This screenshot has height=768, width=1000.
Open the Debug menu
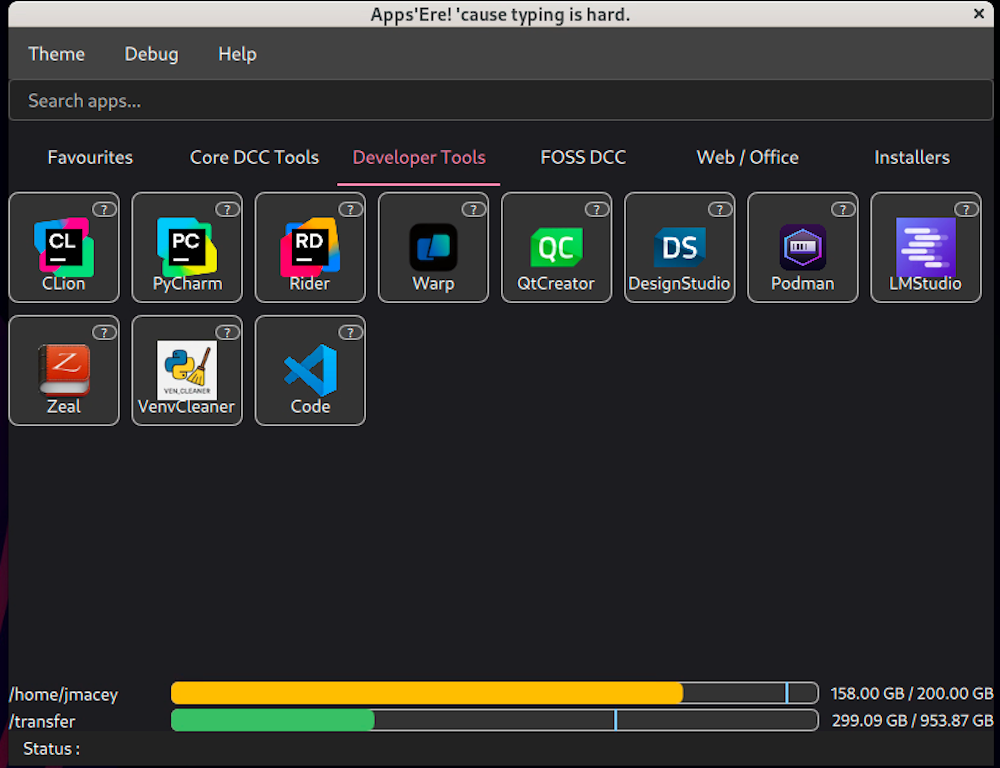[151, 54]
